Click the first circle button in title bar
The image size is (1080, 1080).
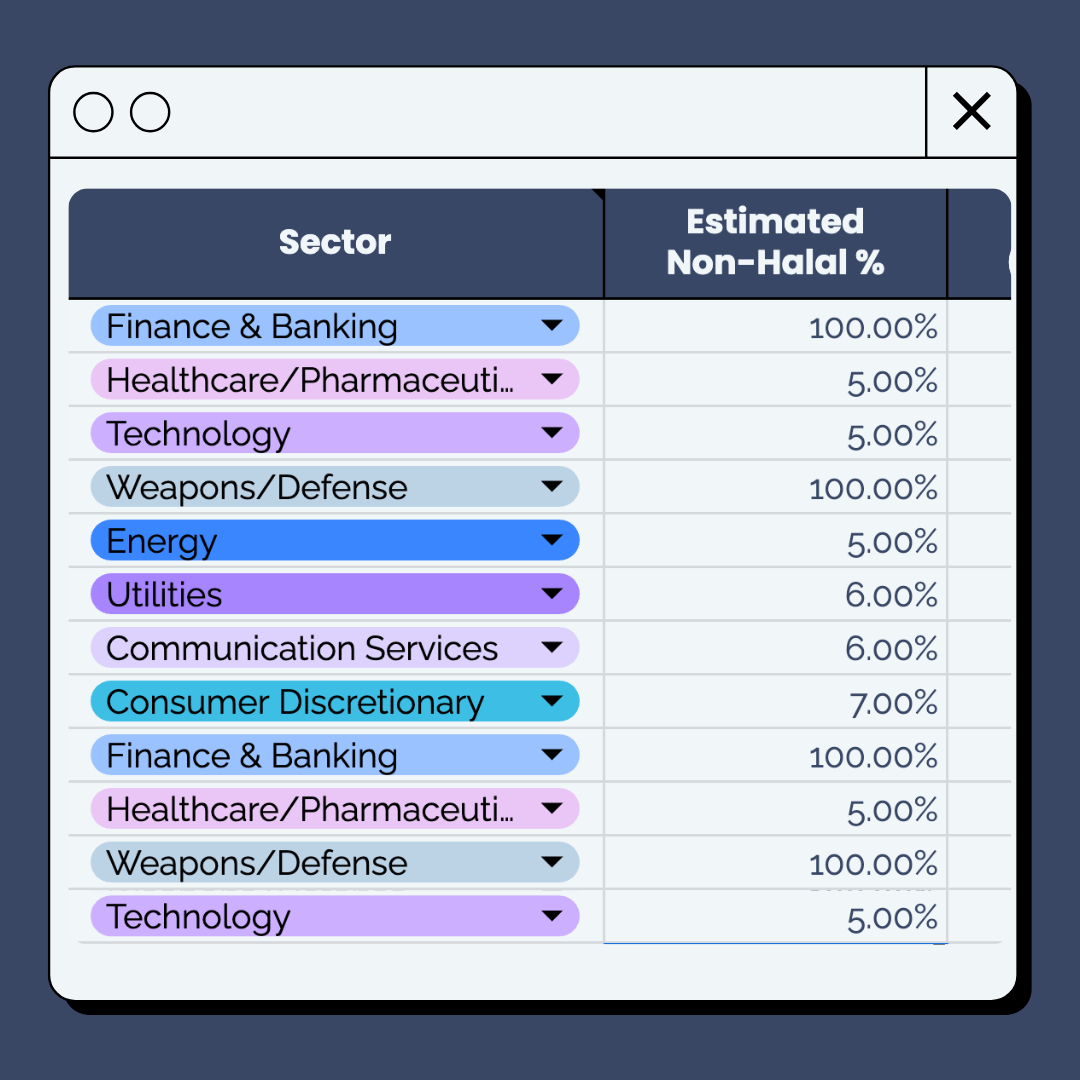[x=93, y=112]
